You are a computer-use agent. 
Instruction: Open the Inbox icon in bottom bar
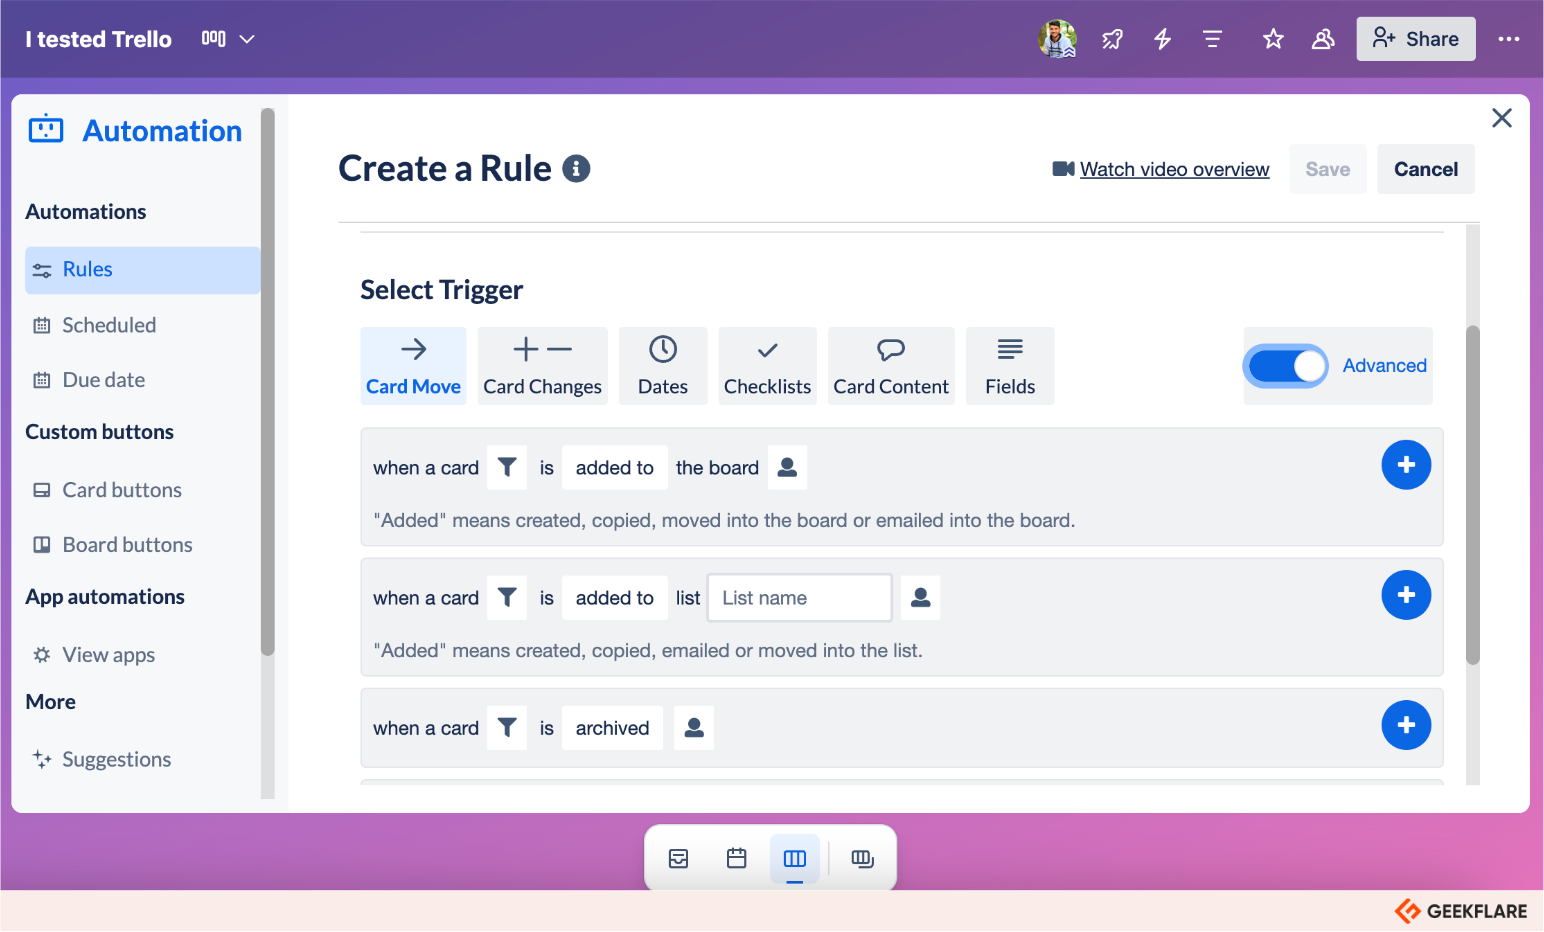click(678, 858)
